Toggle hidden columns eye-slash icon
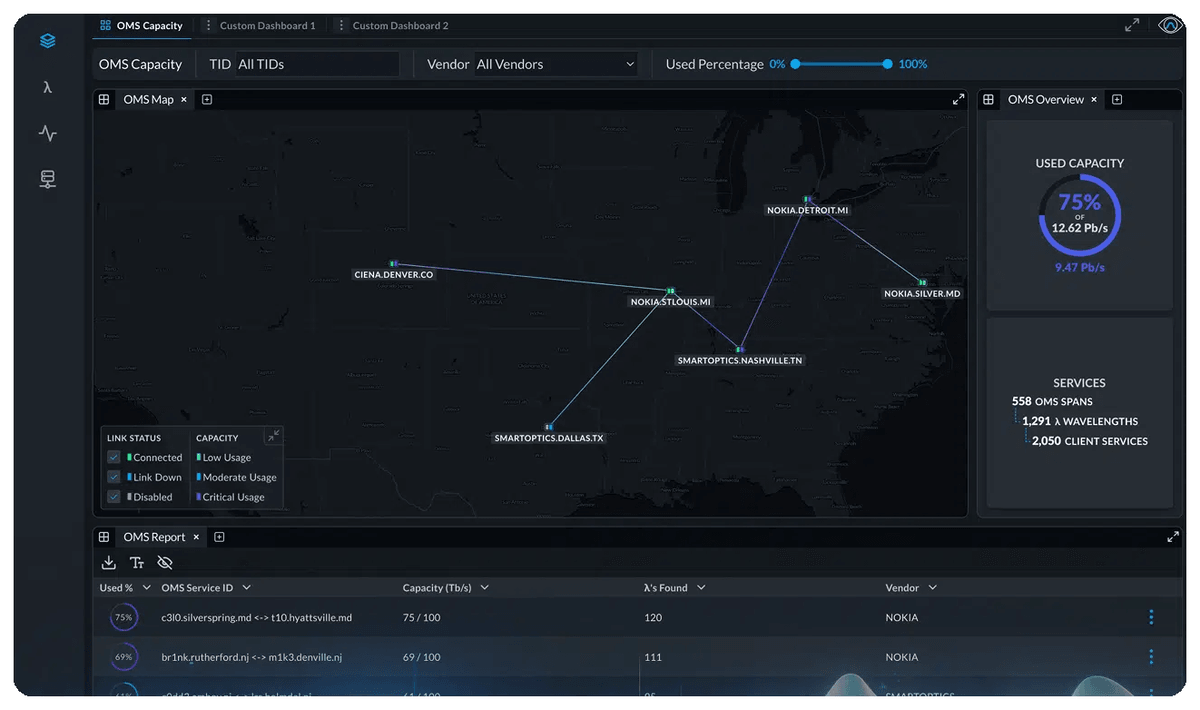Viewport: 1200px width, 710px height. click(165, 563)
